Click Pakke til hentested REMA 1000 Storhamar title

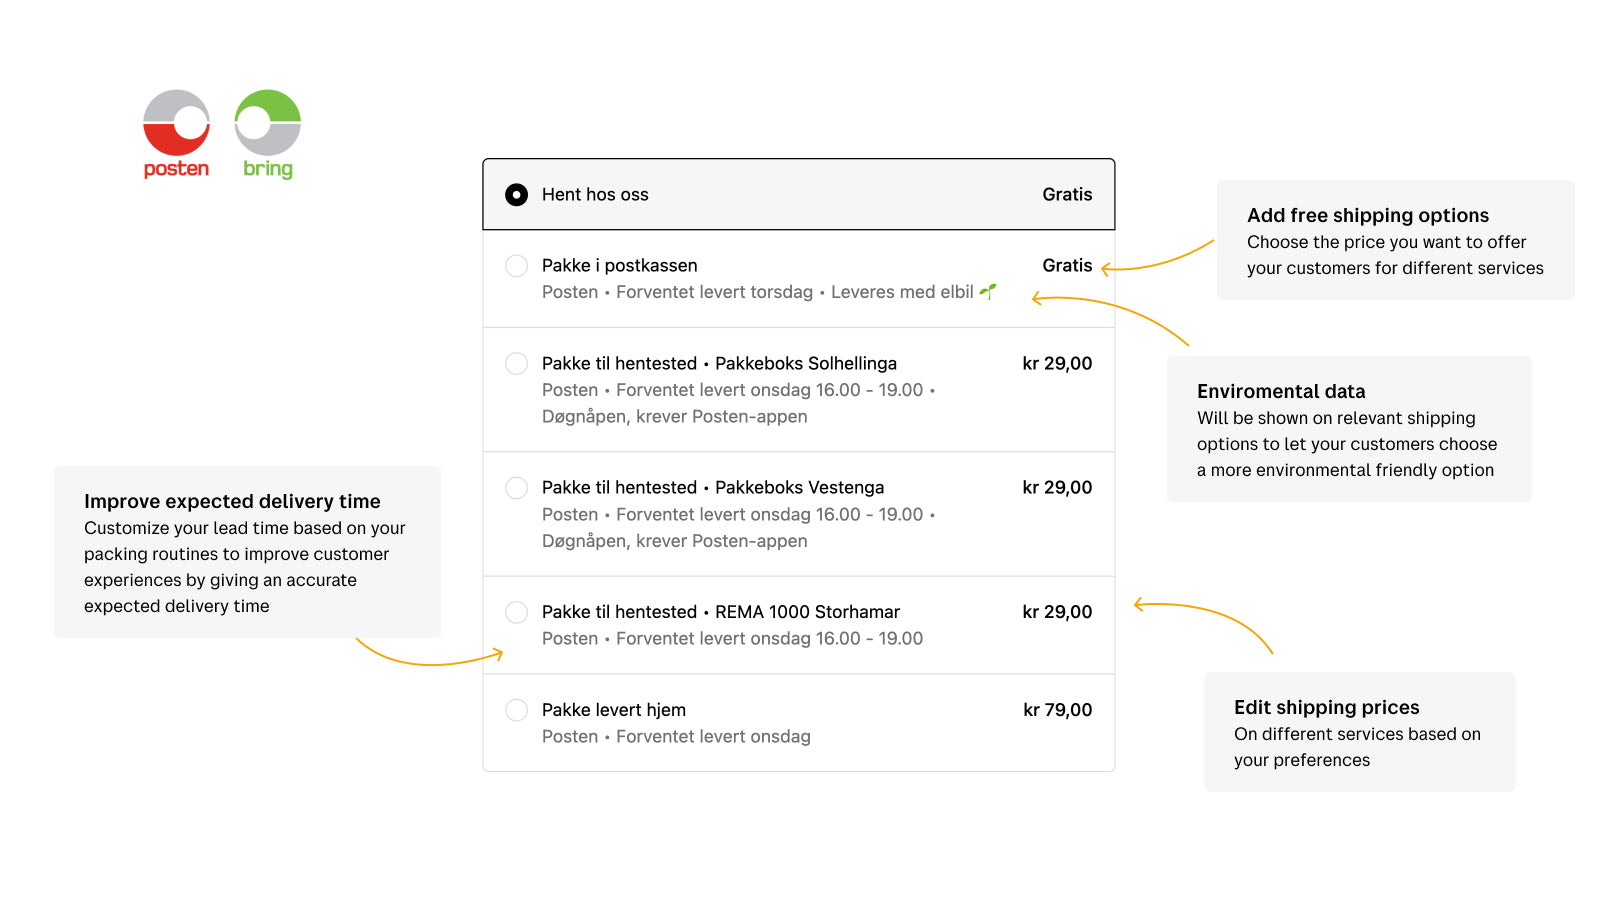(x=721, y=612)
